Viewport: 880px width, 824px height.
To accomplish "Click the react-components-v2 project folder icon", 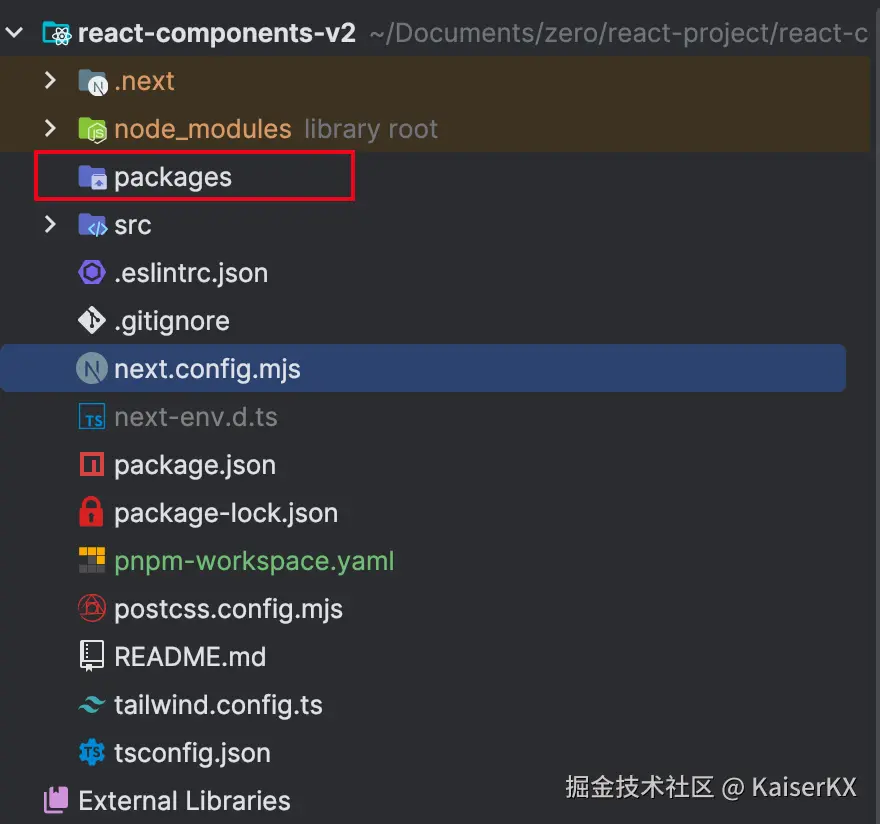I will (57, 33).
